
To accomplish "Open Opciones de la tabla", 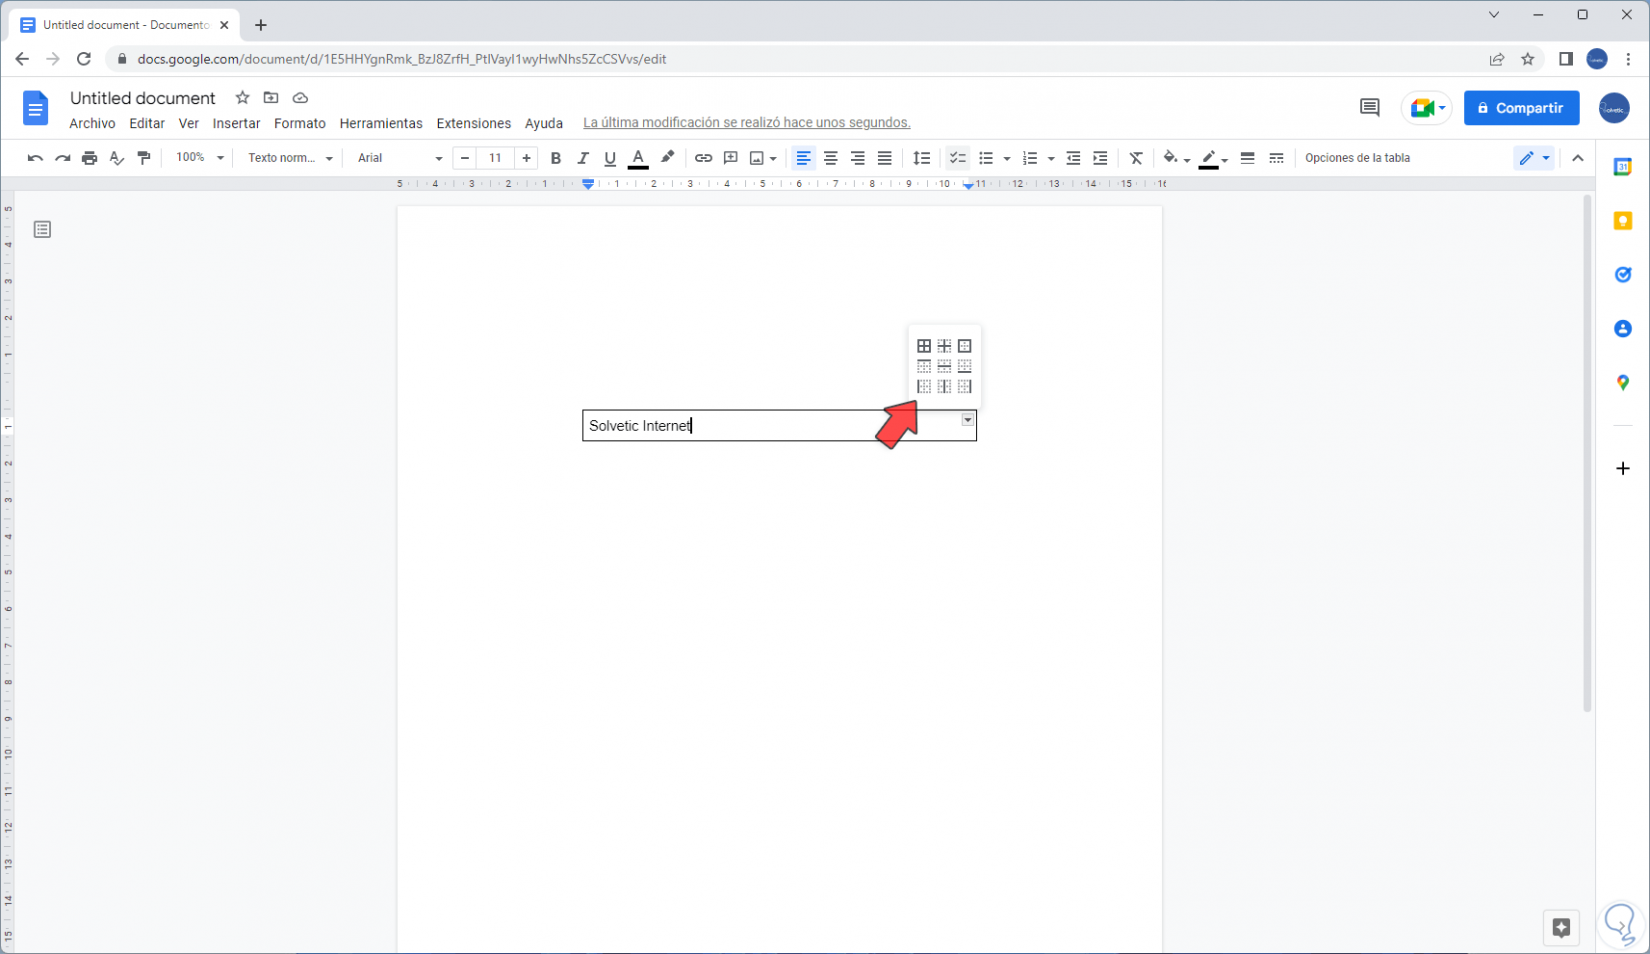I will pyautogui.click(x=1357, y=158).
